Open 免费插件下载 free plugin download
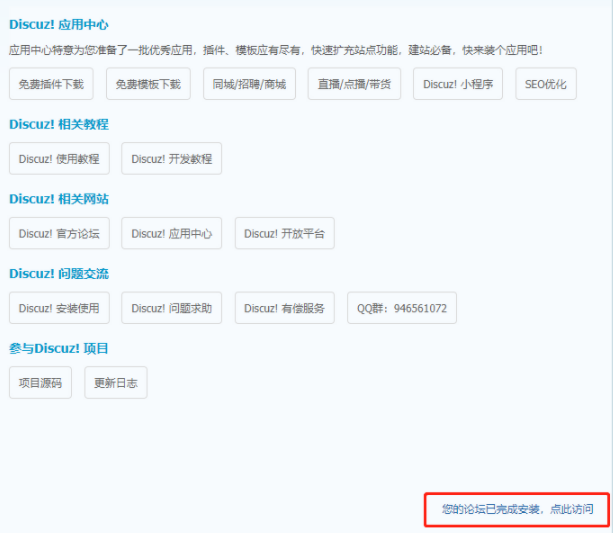The width and height of the screenshot is (613, 533). pos(51,84)
